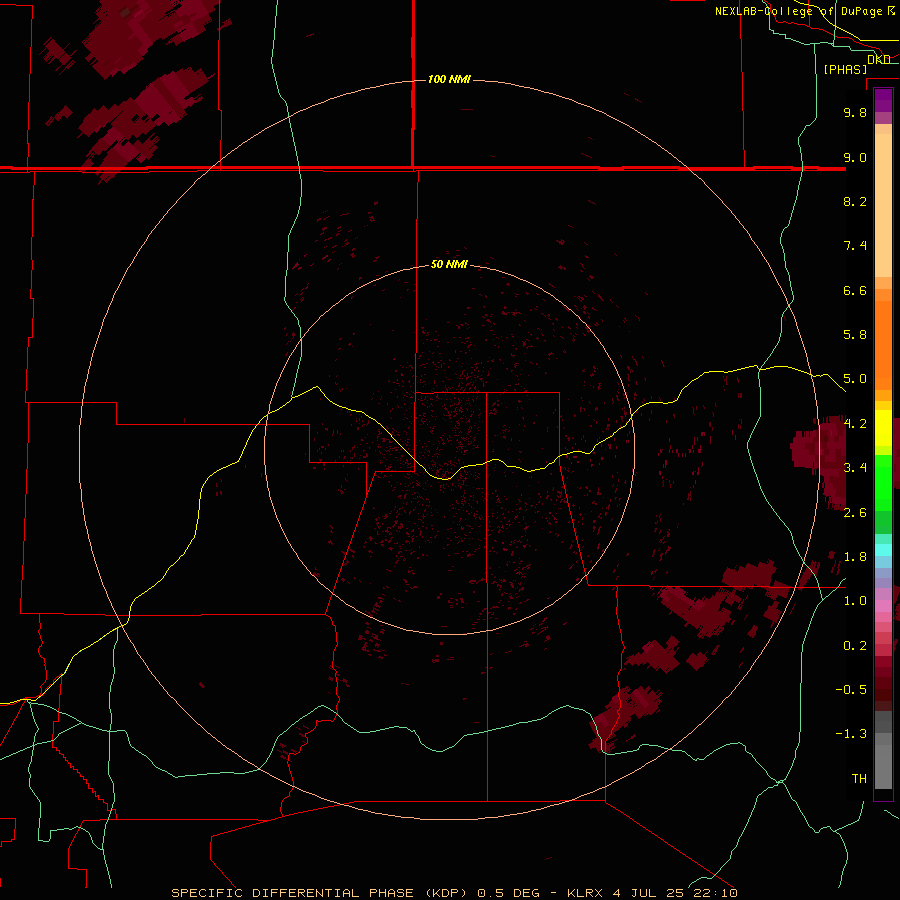Pick the bright green color bar segment
900x900 pixels.
[883, 482]
